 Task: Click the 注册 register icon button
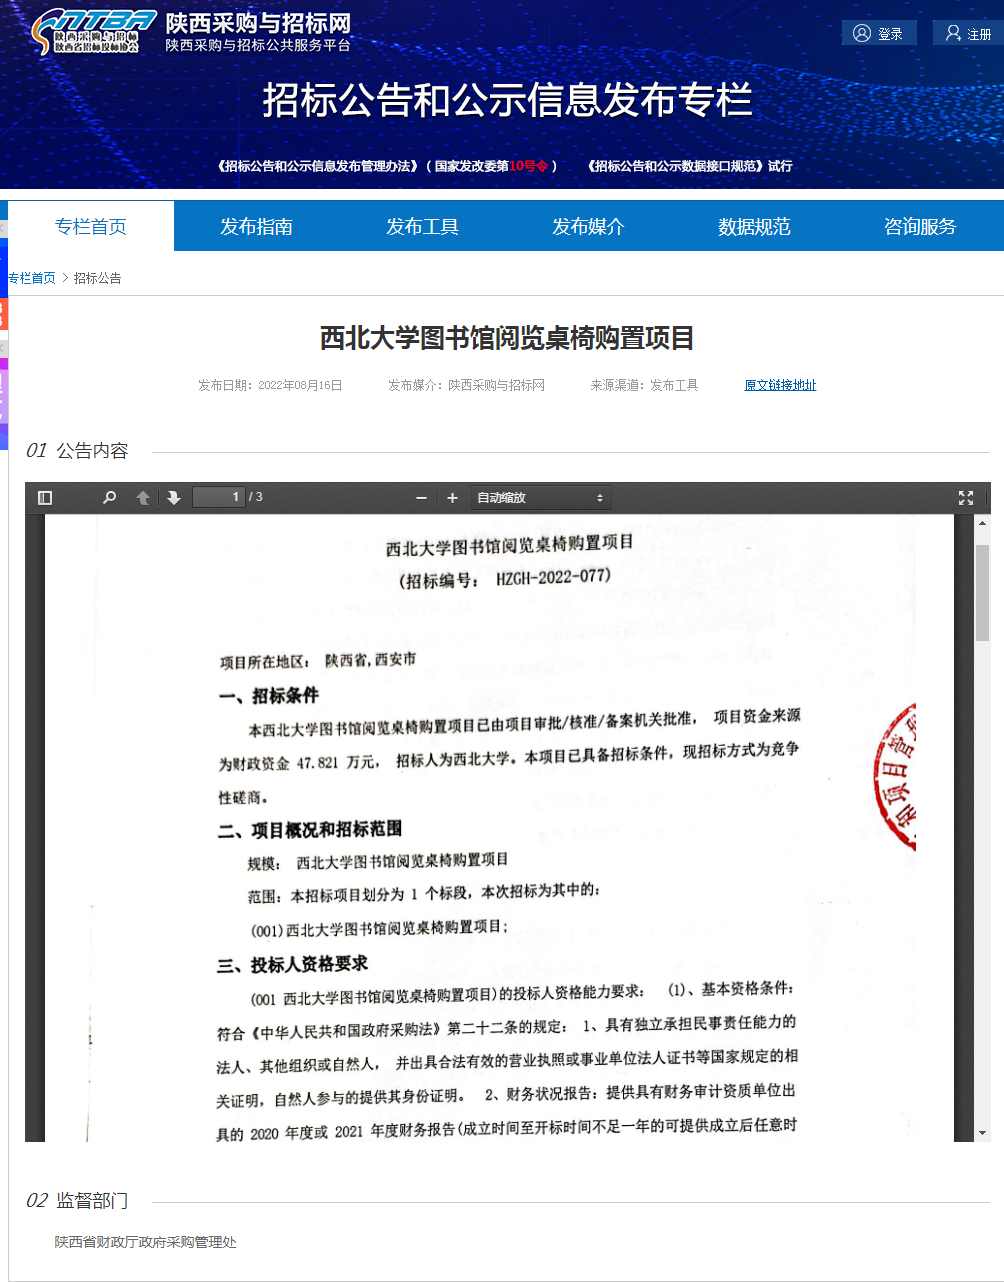click(x=953, y=33)
